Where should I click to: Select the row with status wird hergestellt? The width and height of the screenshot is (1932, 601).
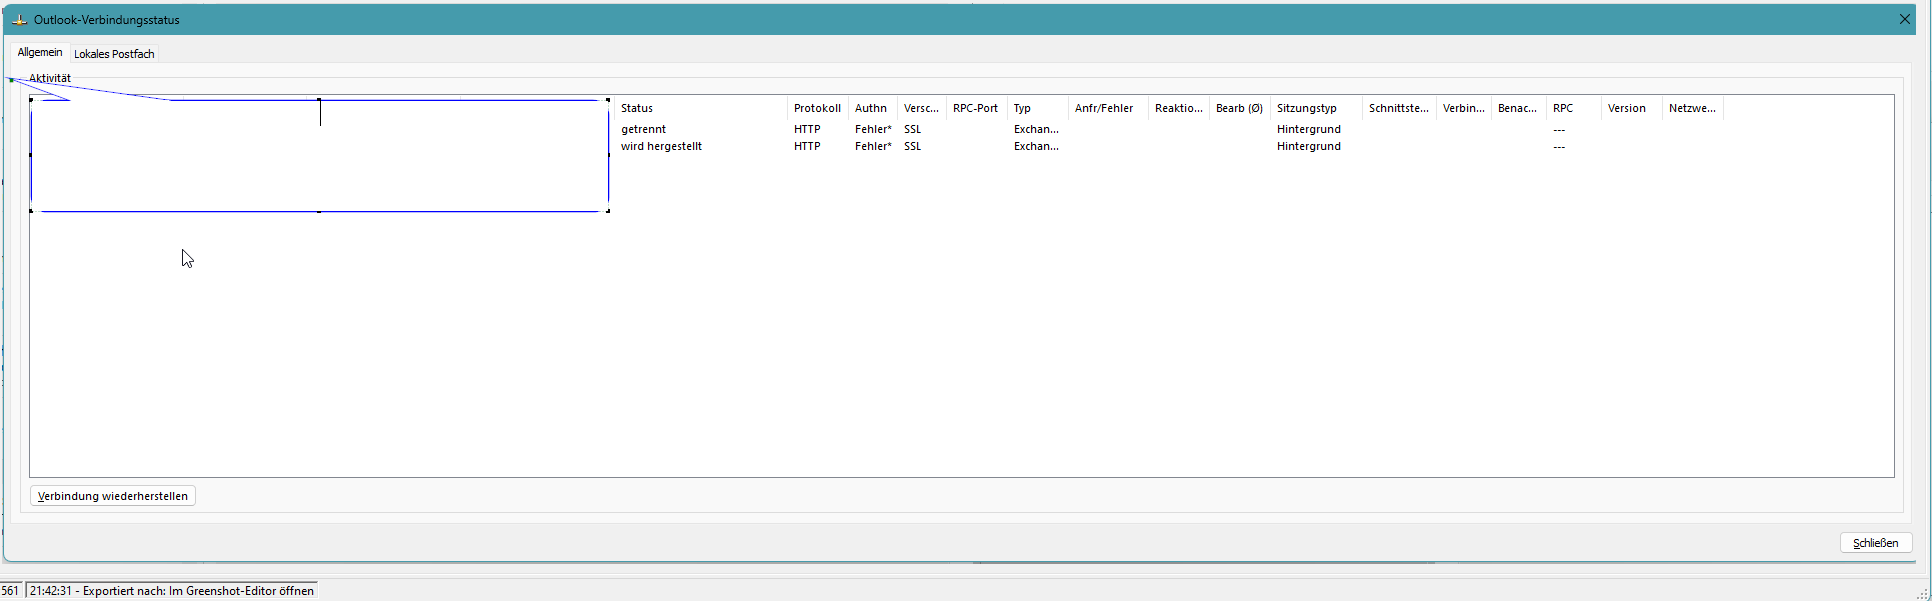point(661,146)
